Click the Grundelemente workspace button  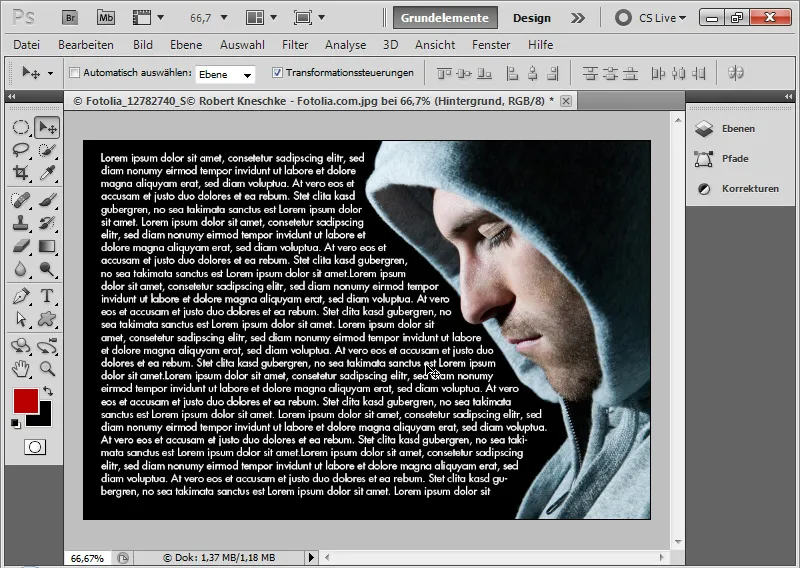(x=444, y=18)
